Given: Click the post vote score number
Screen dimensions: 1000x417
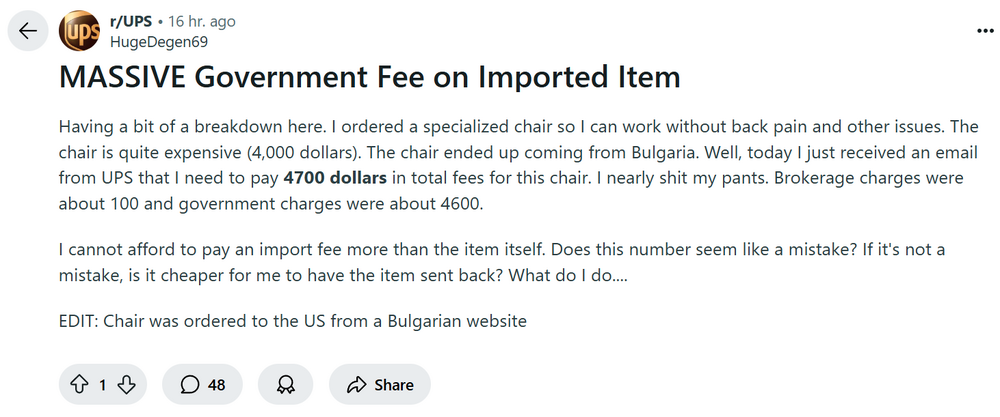Looking at the screenshot, I should pos(103,384).
